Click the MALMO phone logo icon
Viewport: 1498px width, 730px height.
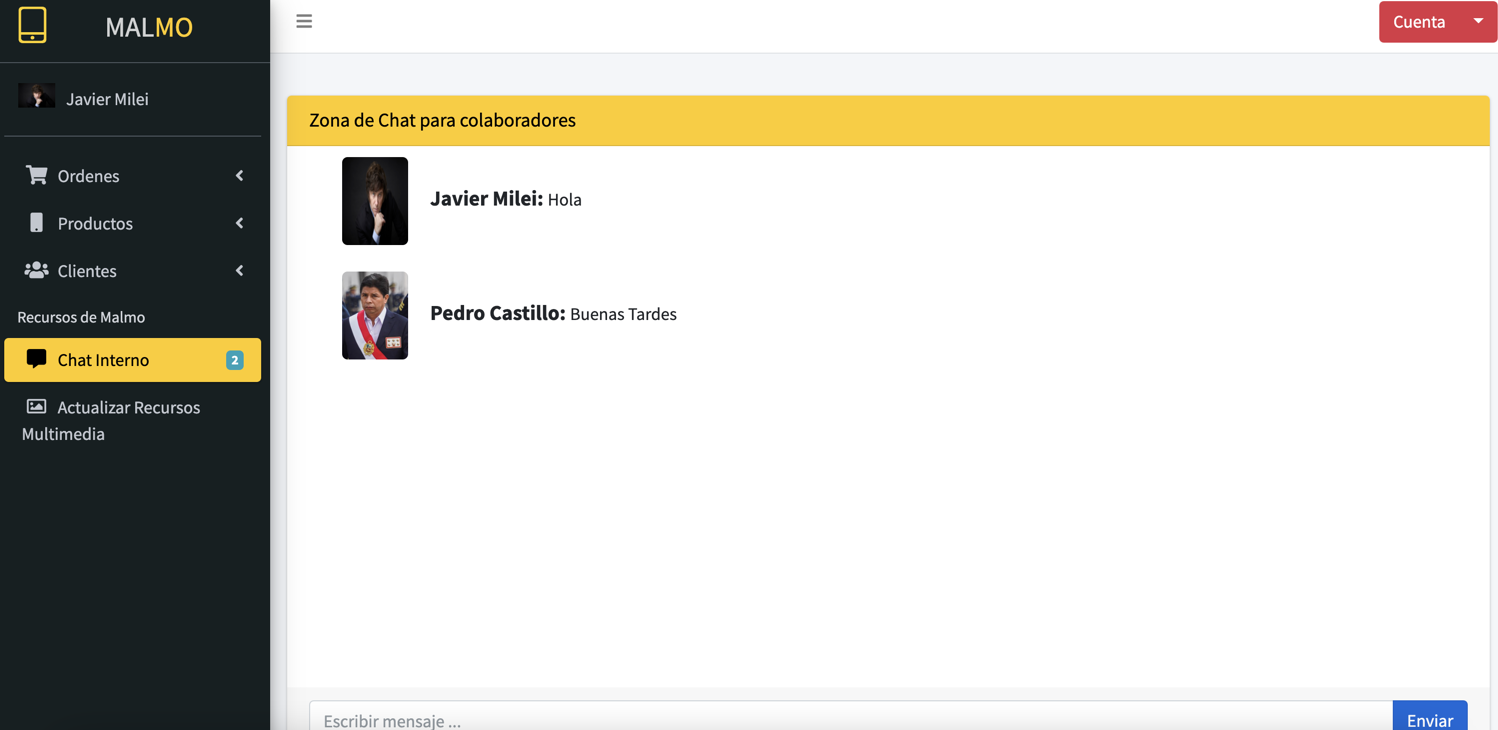pyautogui.click(x=33, y=26)
